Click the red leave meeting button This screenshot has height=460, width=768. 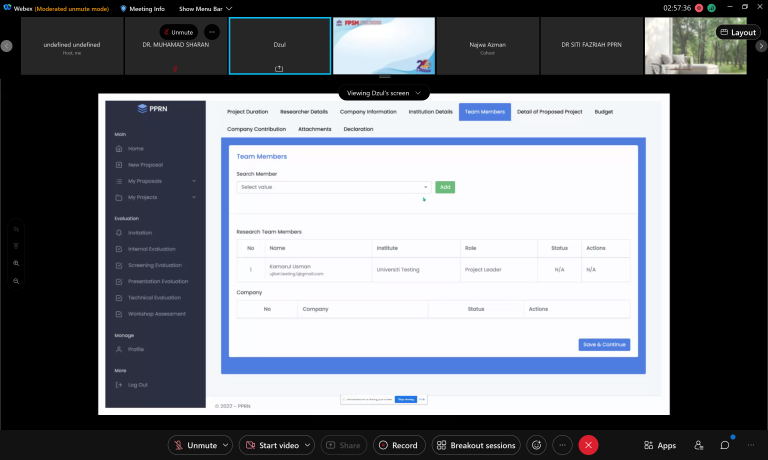(589, 445)
